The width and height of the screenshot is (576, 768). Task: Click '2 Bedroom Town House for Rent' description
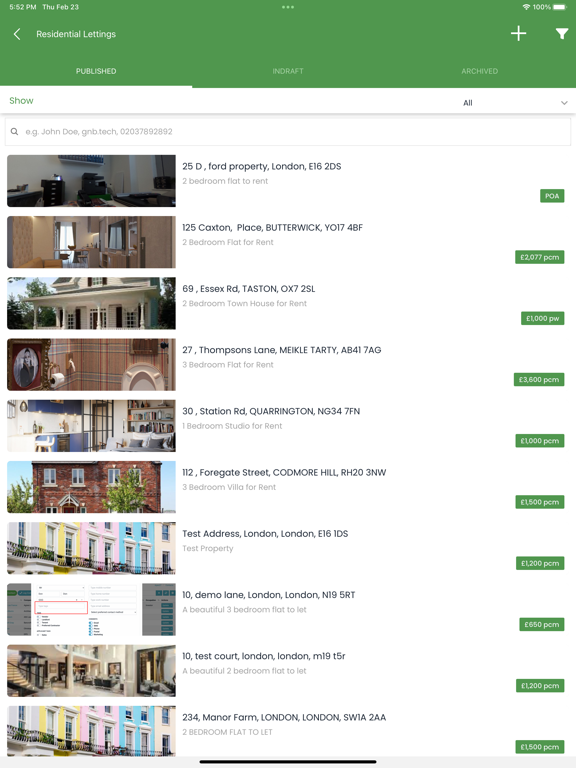[244, 304]
